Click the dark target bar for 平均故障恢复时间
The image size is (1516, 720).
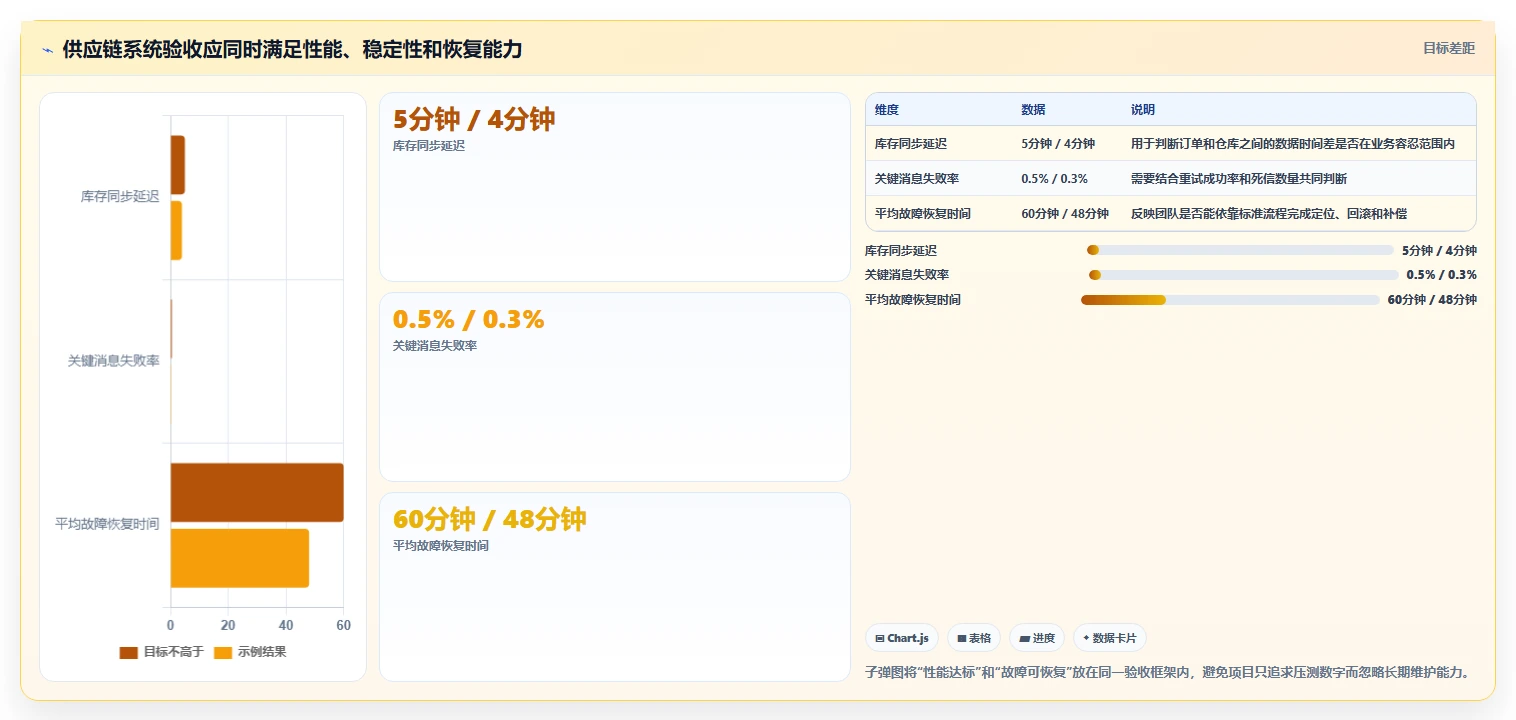(x=257, y=492)
